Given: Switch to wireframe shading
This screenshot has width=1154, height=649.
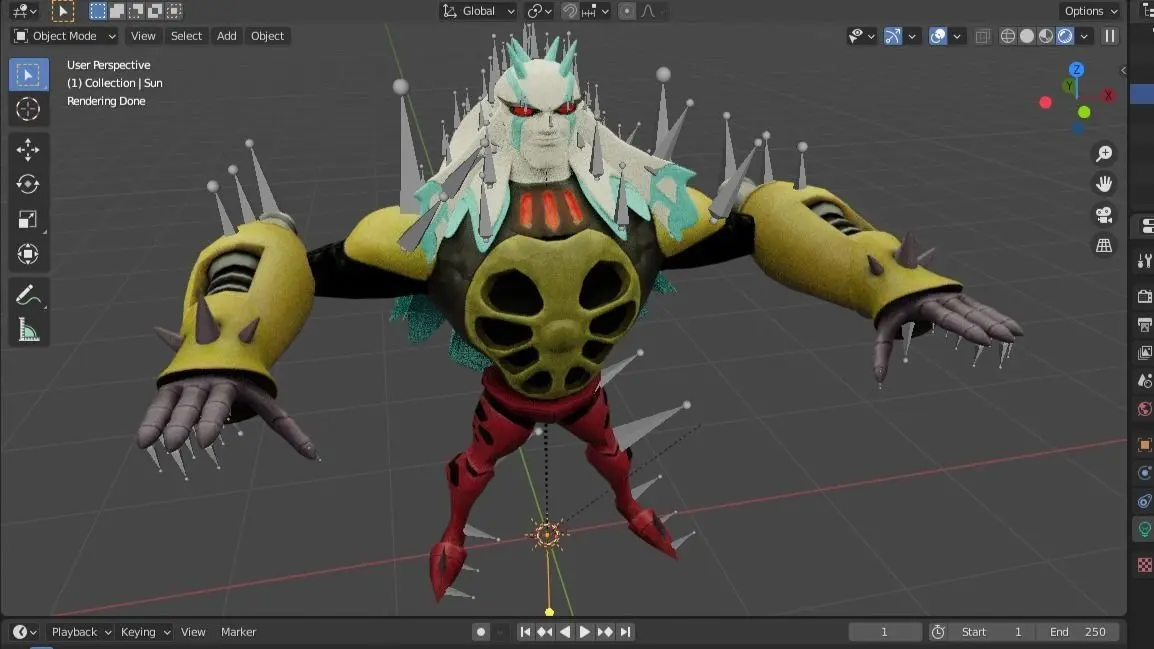Looking at the screenshot, I should 1008,36.
